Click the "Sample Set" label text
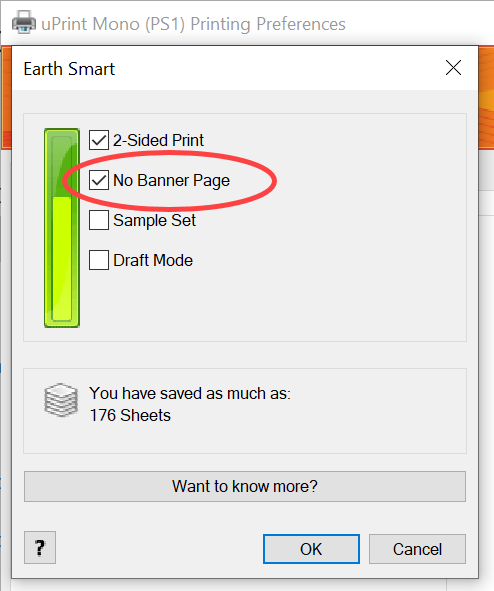 tap(154, 220)
